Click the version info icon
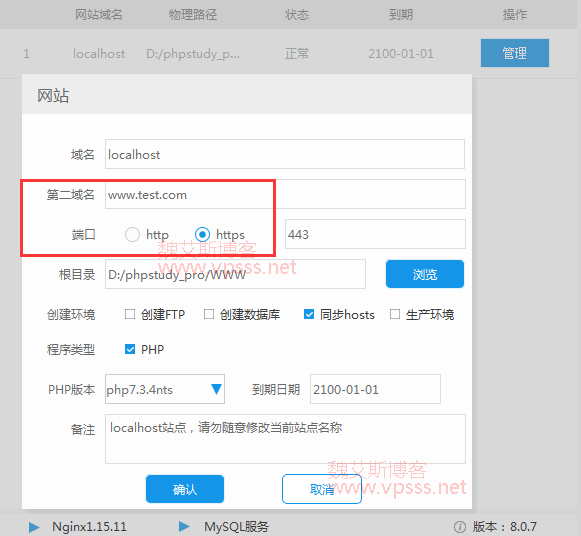Screen dimensions: 581x536 pos(460,527)
